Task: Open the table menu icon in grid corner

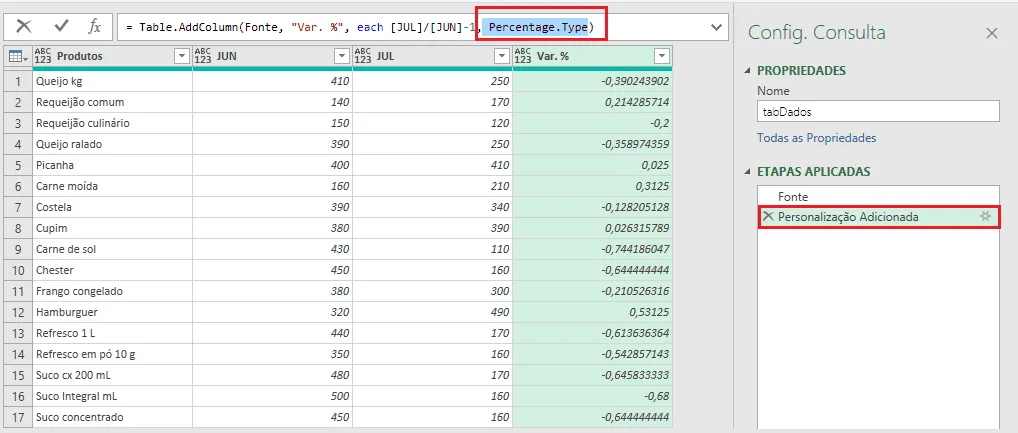Action: (18, 57)
